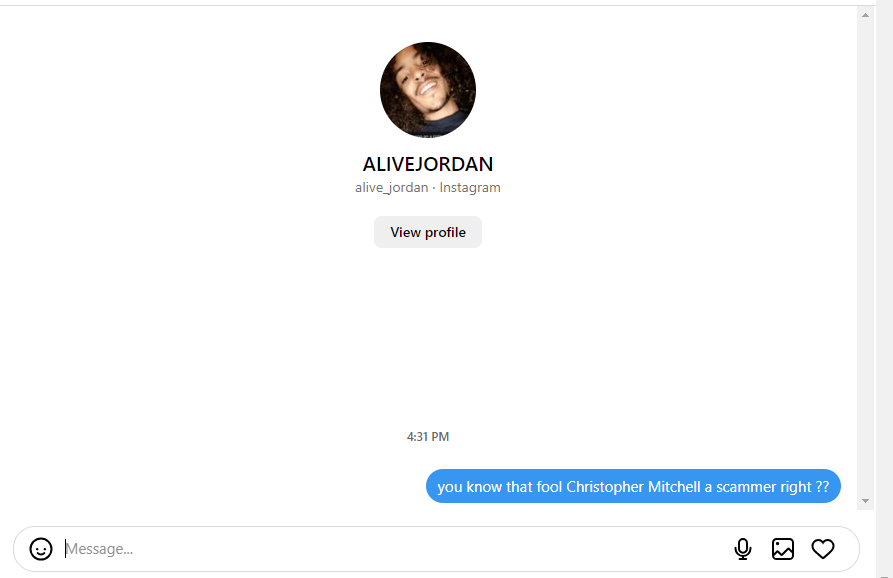Click the chat scrollbar down arrow
Screen dimensions: 893x578
866,501
